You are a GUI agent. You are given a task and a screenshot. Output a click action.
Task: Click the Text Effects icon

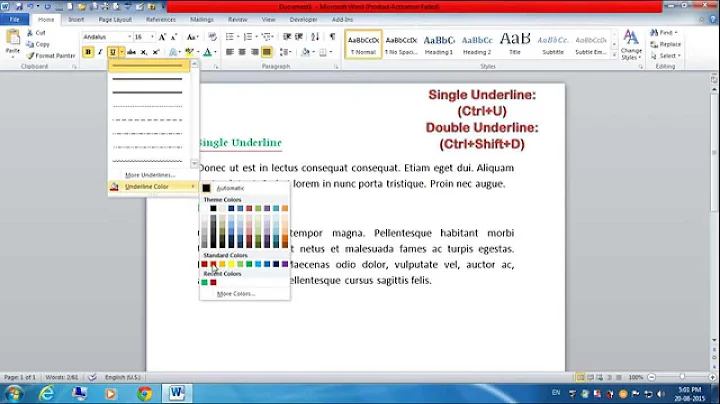[173, 52]
